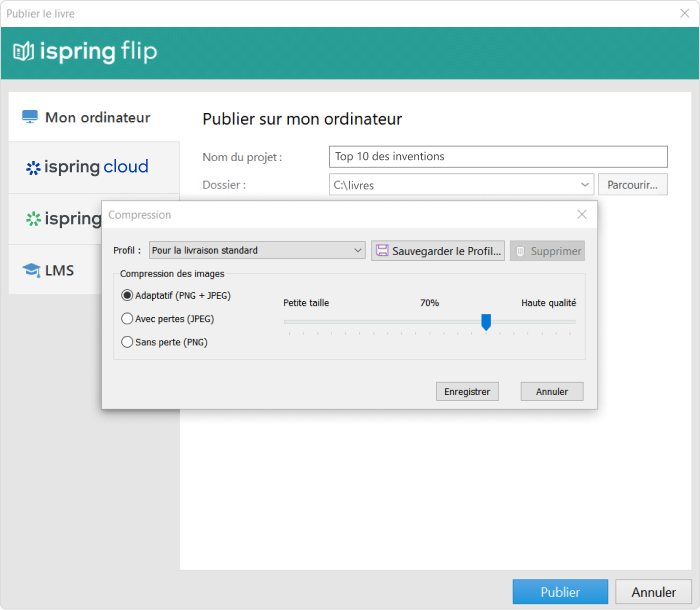
Task: Select Avec pertes (JPEG) option
Action: (168, 319)
